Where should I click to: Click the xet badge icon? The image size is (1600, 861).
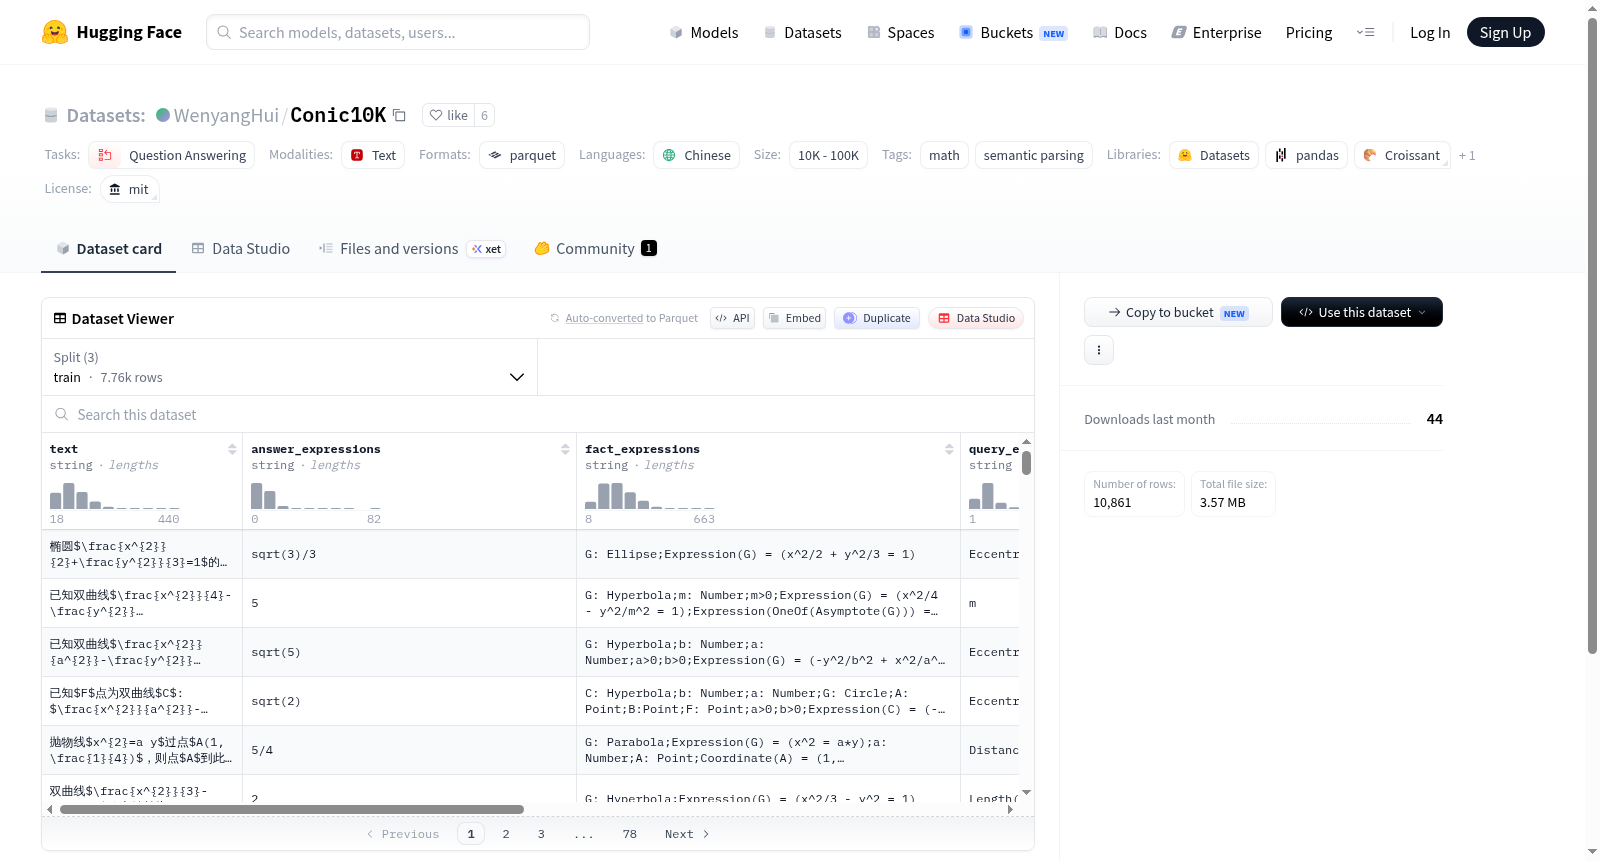click(487, 249)
